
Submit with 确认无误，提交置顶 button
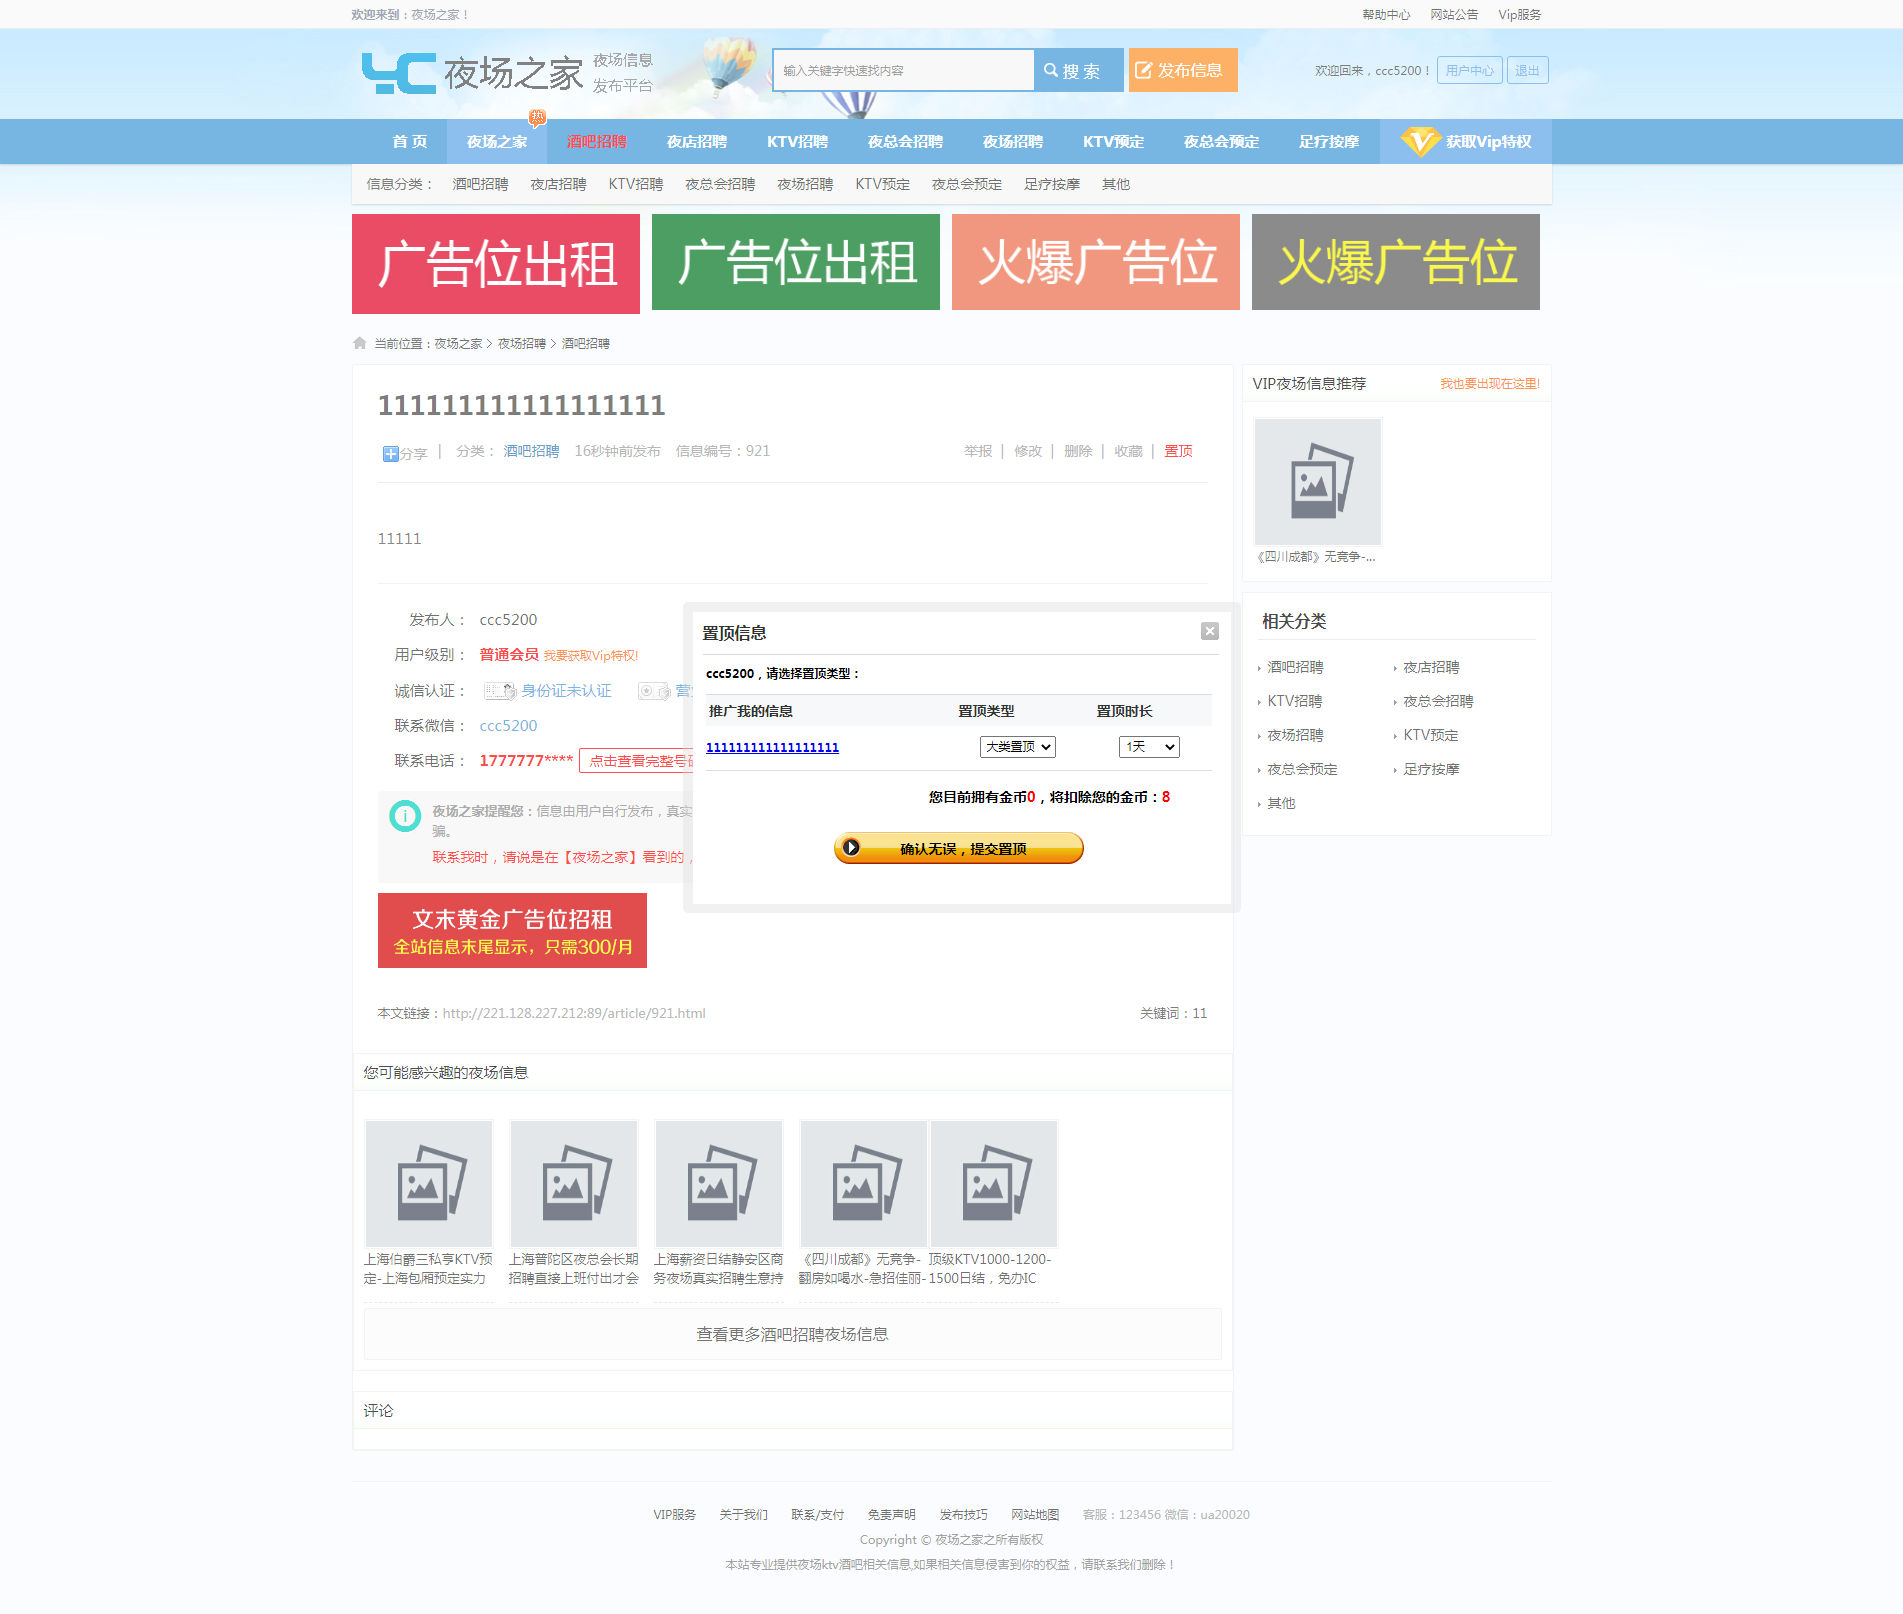[958, 848]
